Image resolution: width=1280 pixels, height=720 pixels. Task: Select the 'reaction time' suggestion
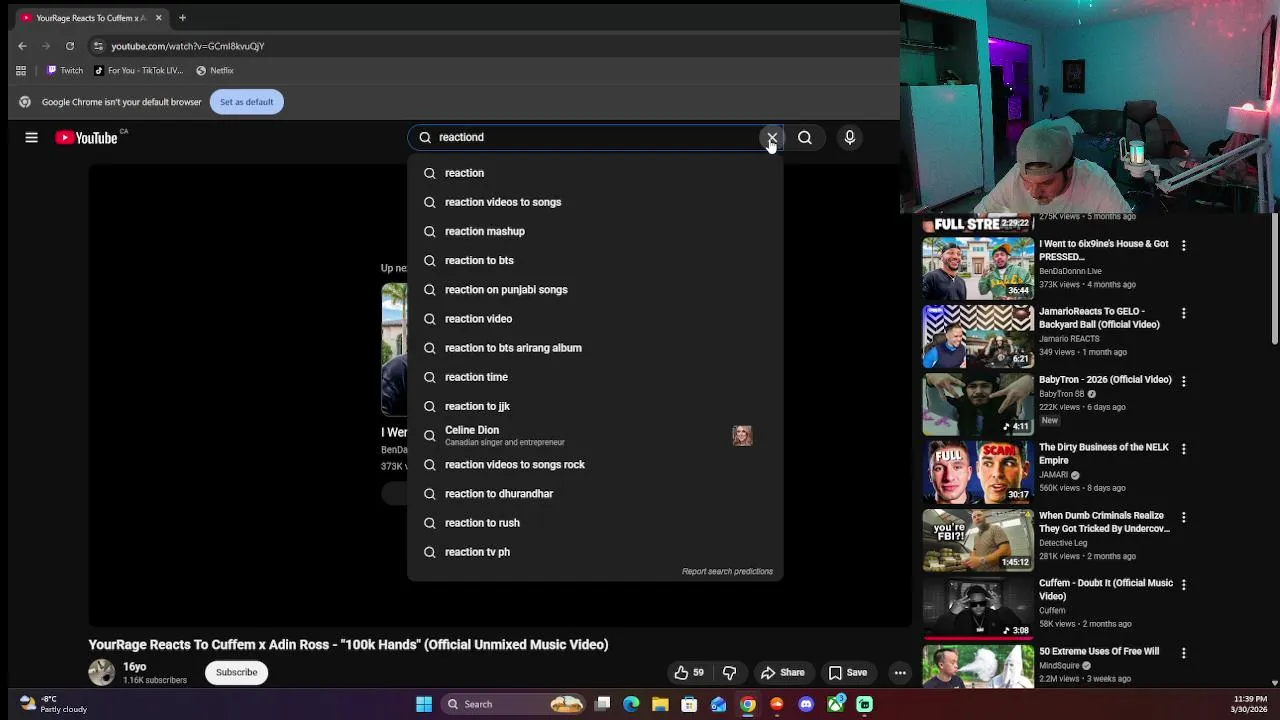[595, 377]
